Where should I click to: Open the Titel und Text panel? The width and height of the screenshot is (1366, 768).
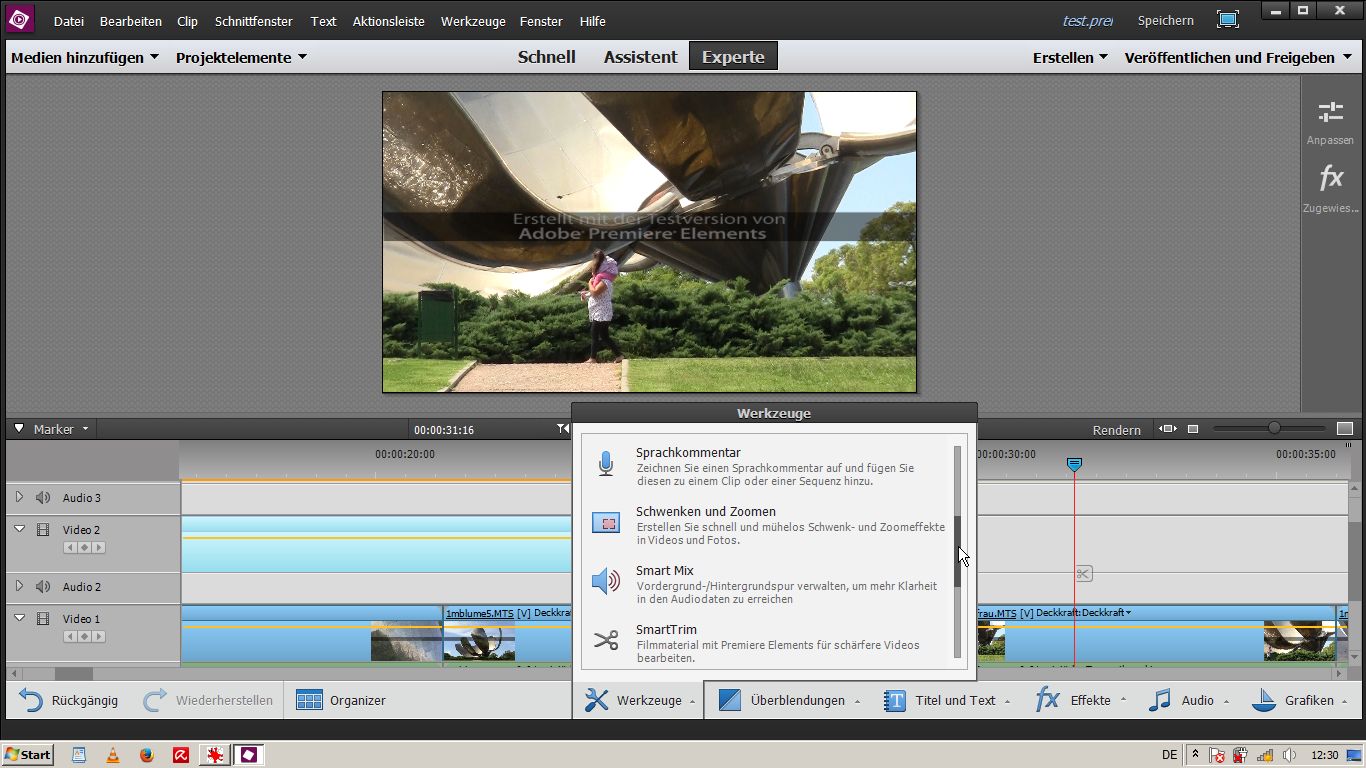946,700
